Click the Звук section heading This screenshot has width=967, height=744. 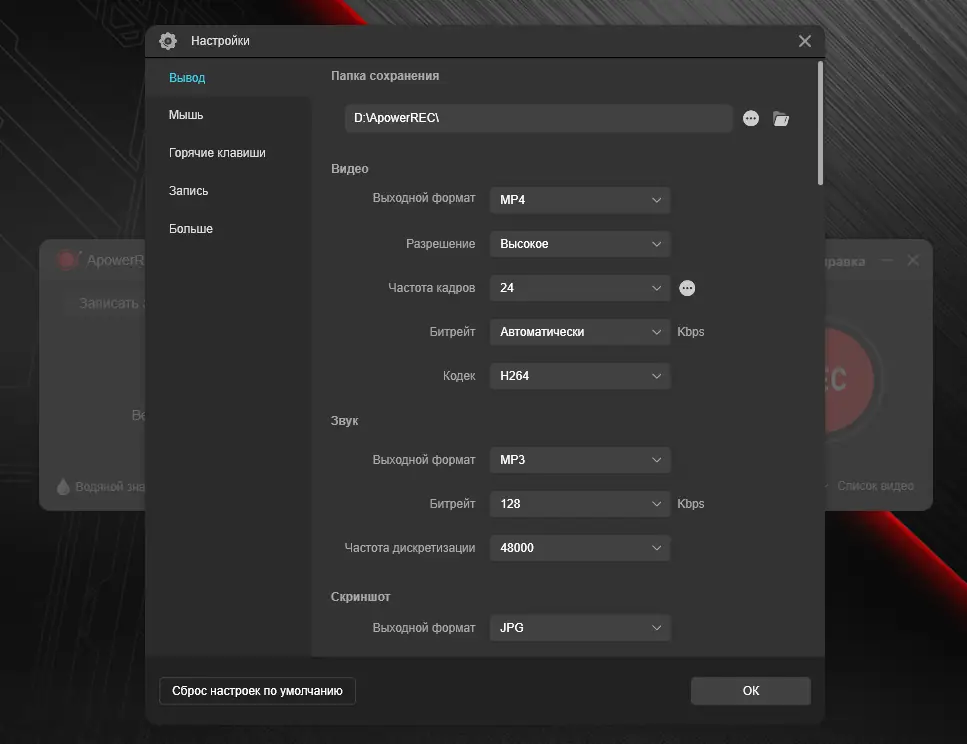coord(344,421)
